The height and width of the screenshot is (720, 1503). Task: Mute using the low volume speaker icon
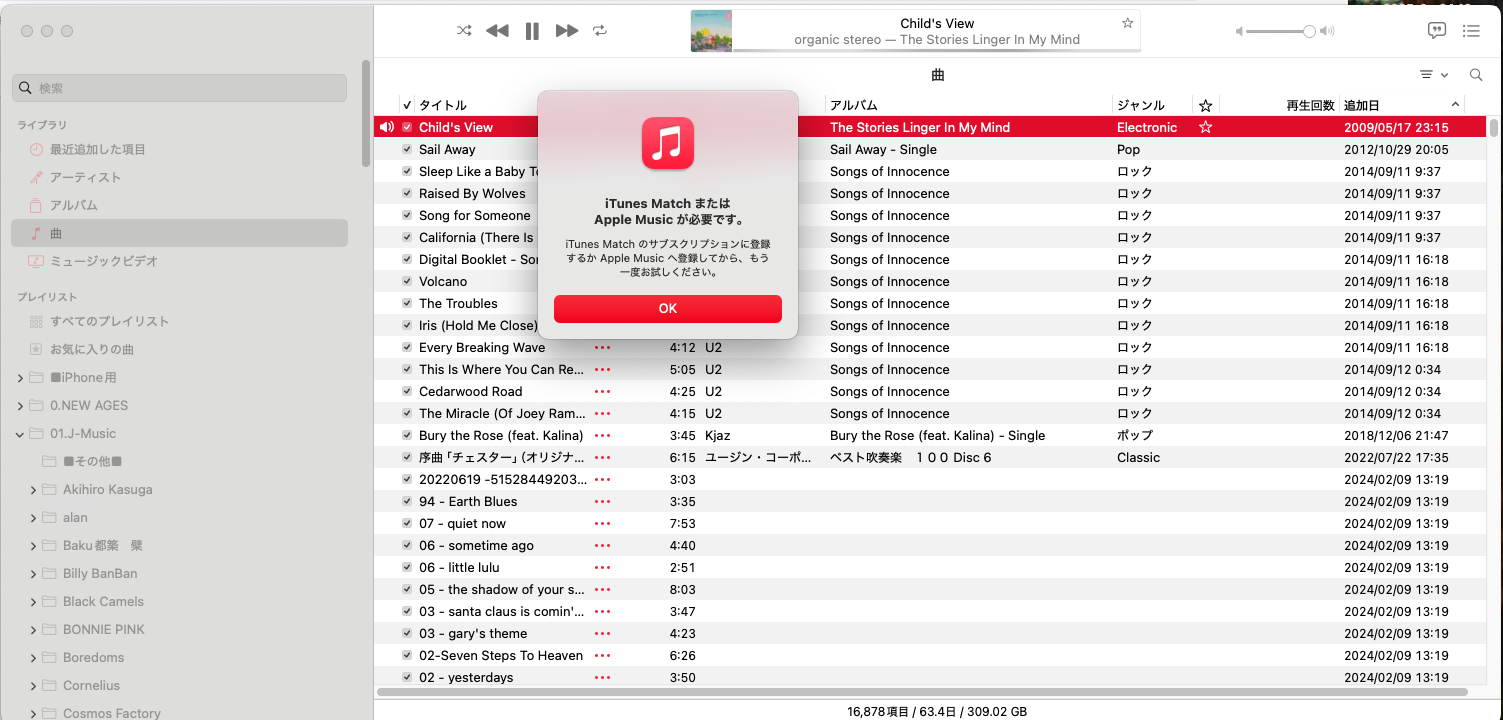click(1240, 32)
